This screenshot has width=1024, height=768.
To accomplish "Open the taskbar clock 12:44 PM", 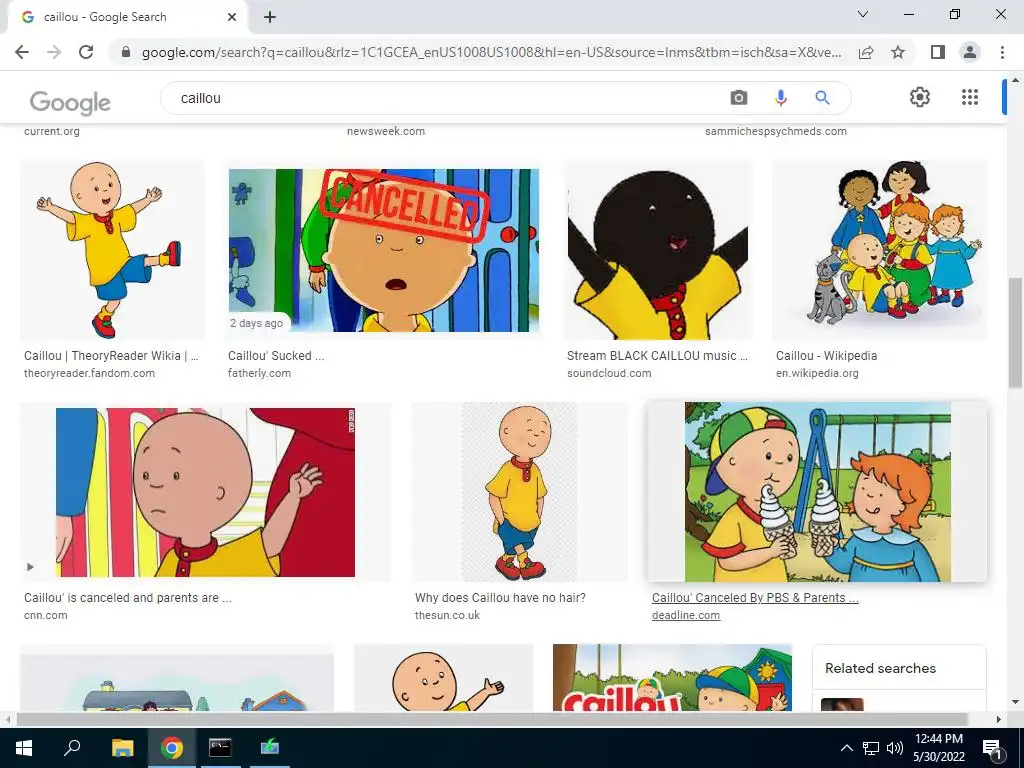I will pyautogui.click(x=938, y=748).
